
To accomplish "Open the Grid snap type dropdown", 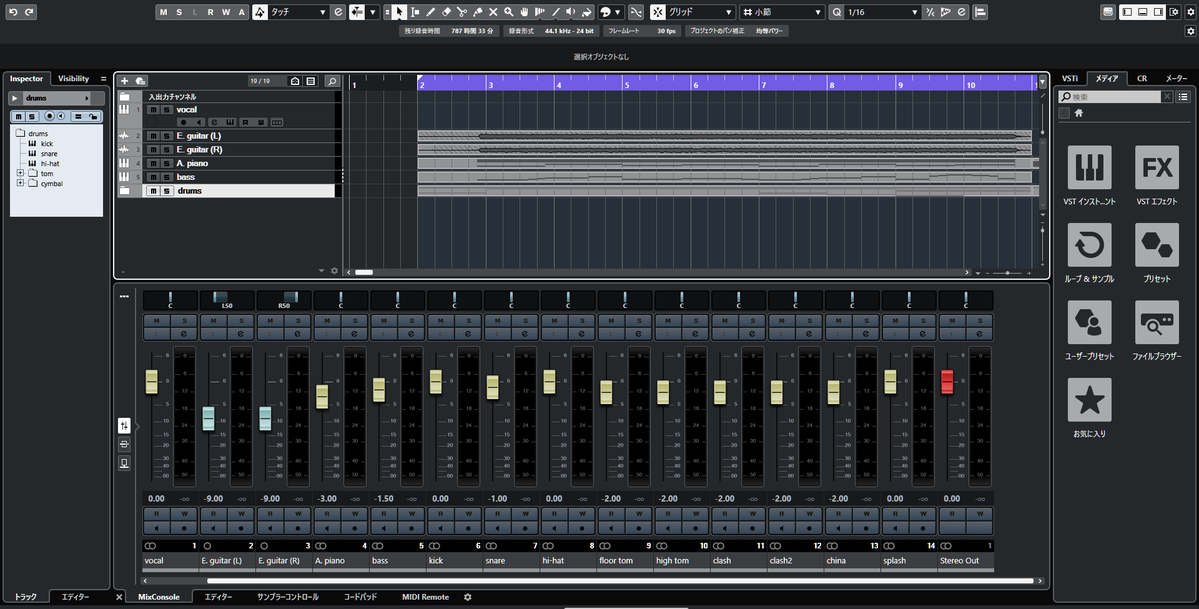I will pyautogui.click(x=701, y=12).
